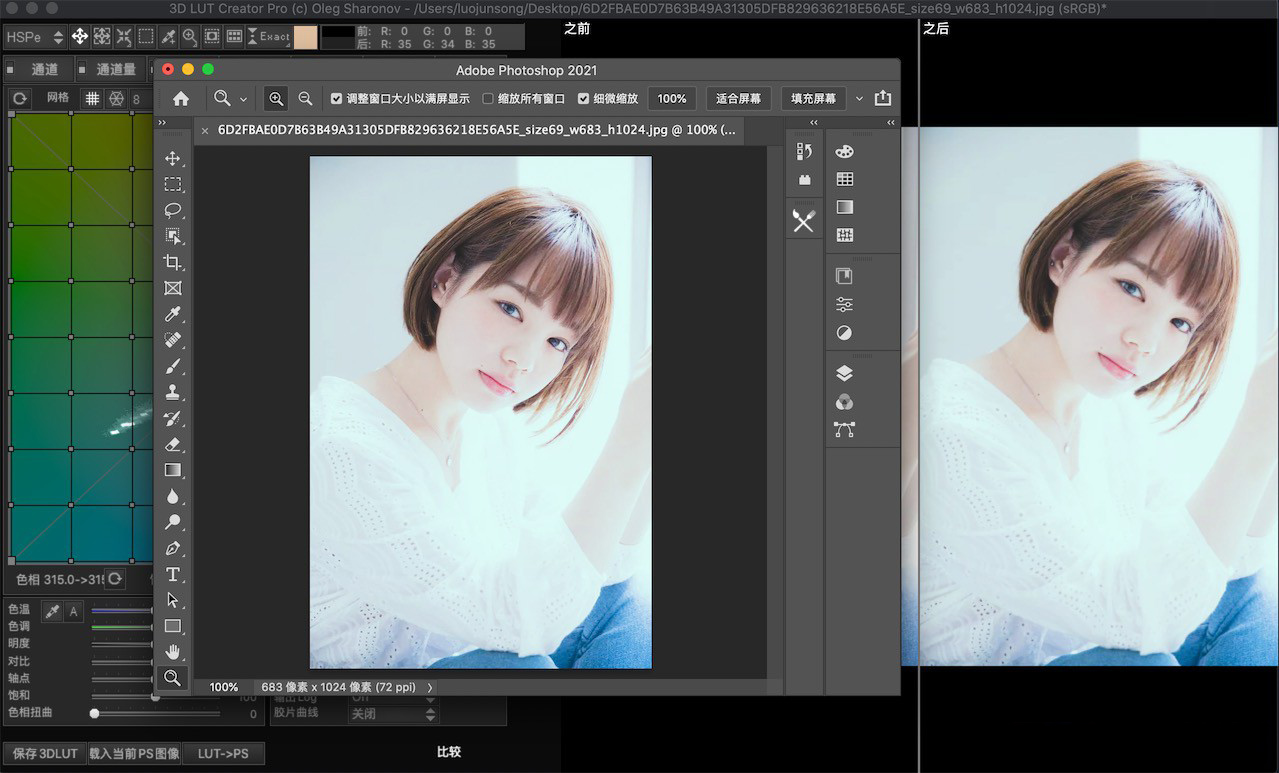This screenshot has width=1279, height=773.
Task: Toggle the auto 'A' white balance button
Action: pyautogui.click(x=73, y=611)
